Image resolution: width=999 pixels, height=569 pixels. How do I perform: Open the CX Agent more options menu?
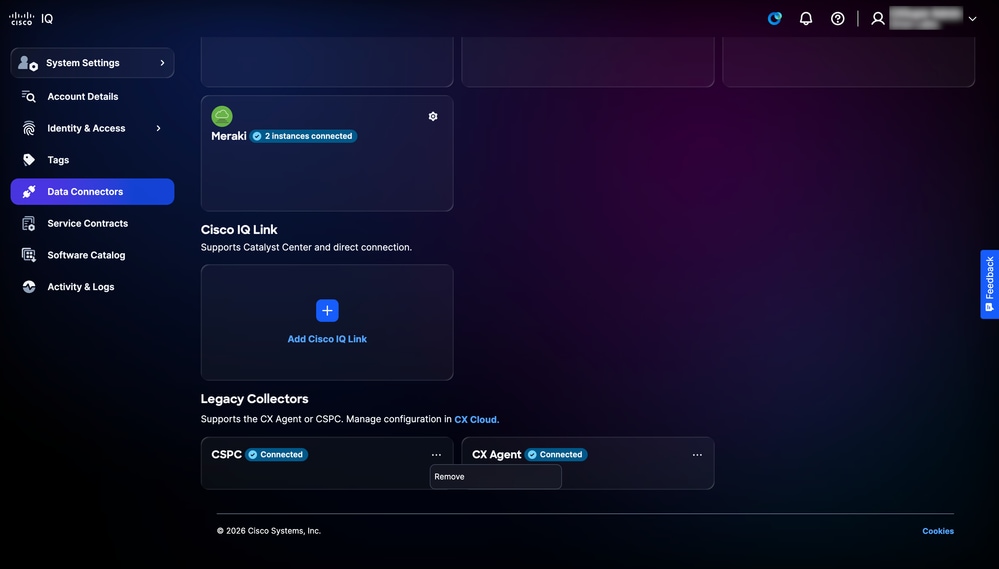pyautogui.click(x=697, y=454)
